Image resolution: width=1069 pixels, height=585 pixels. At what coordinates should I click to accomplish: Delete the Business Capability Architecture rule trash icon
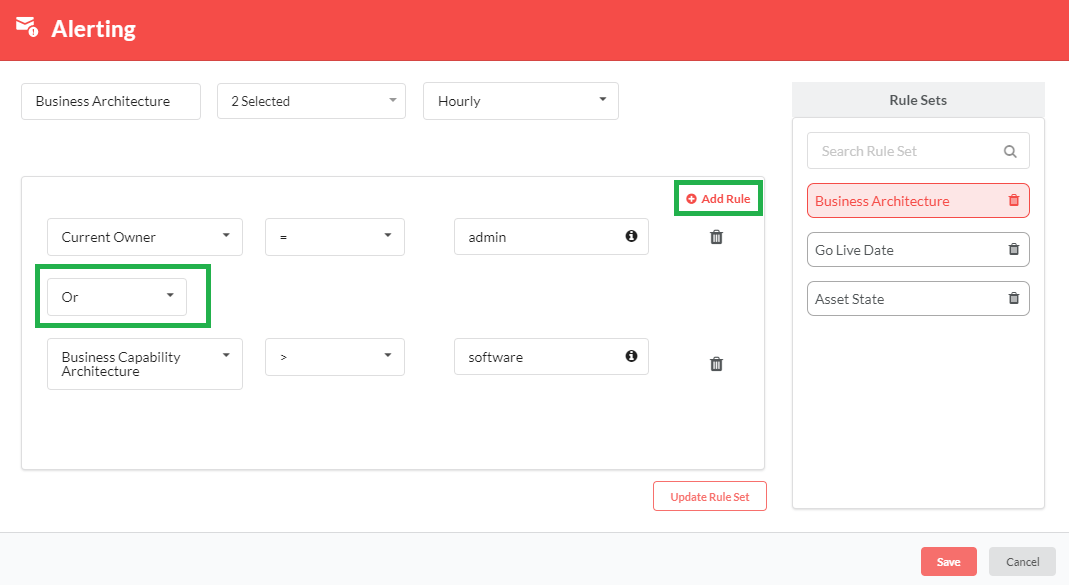click(x=716, y=363)
